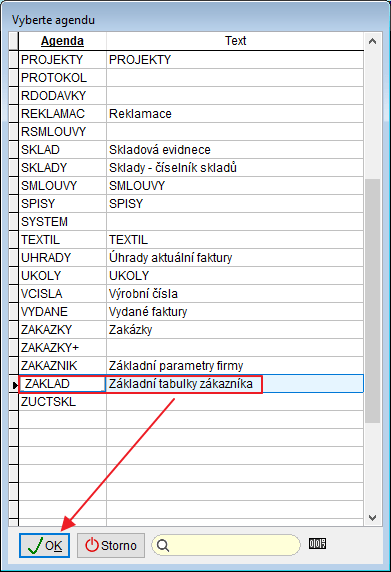Viewport: 391px width, 572px height.
Task: Click the row selector beside PROTOKOL
Action: point(14,77)
